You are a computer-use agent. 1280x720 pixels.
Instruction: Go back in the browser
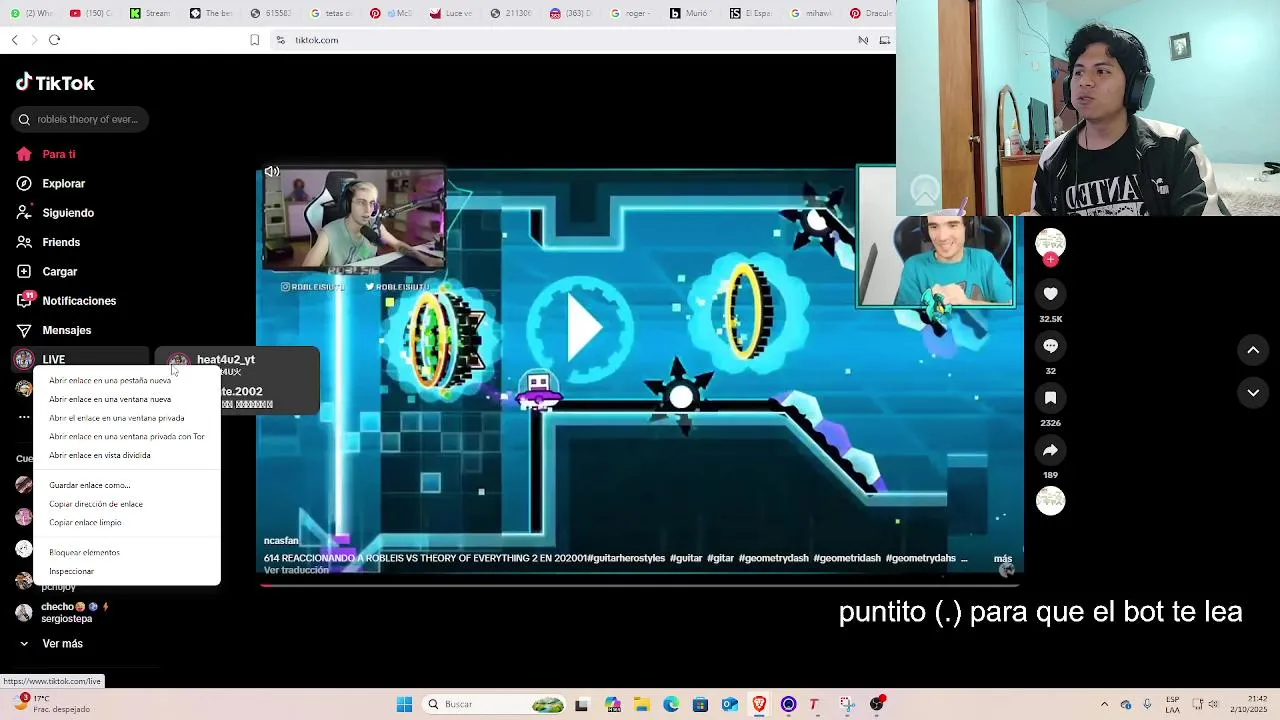(14, 40)
